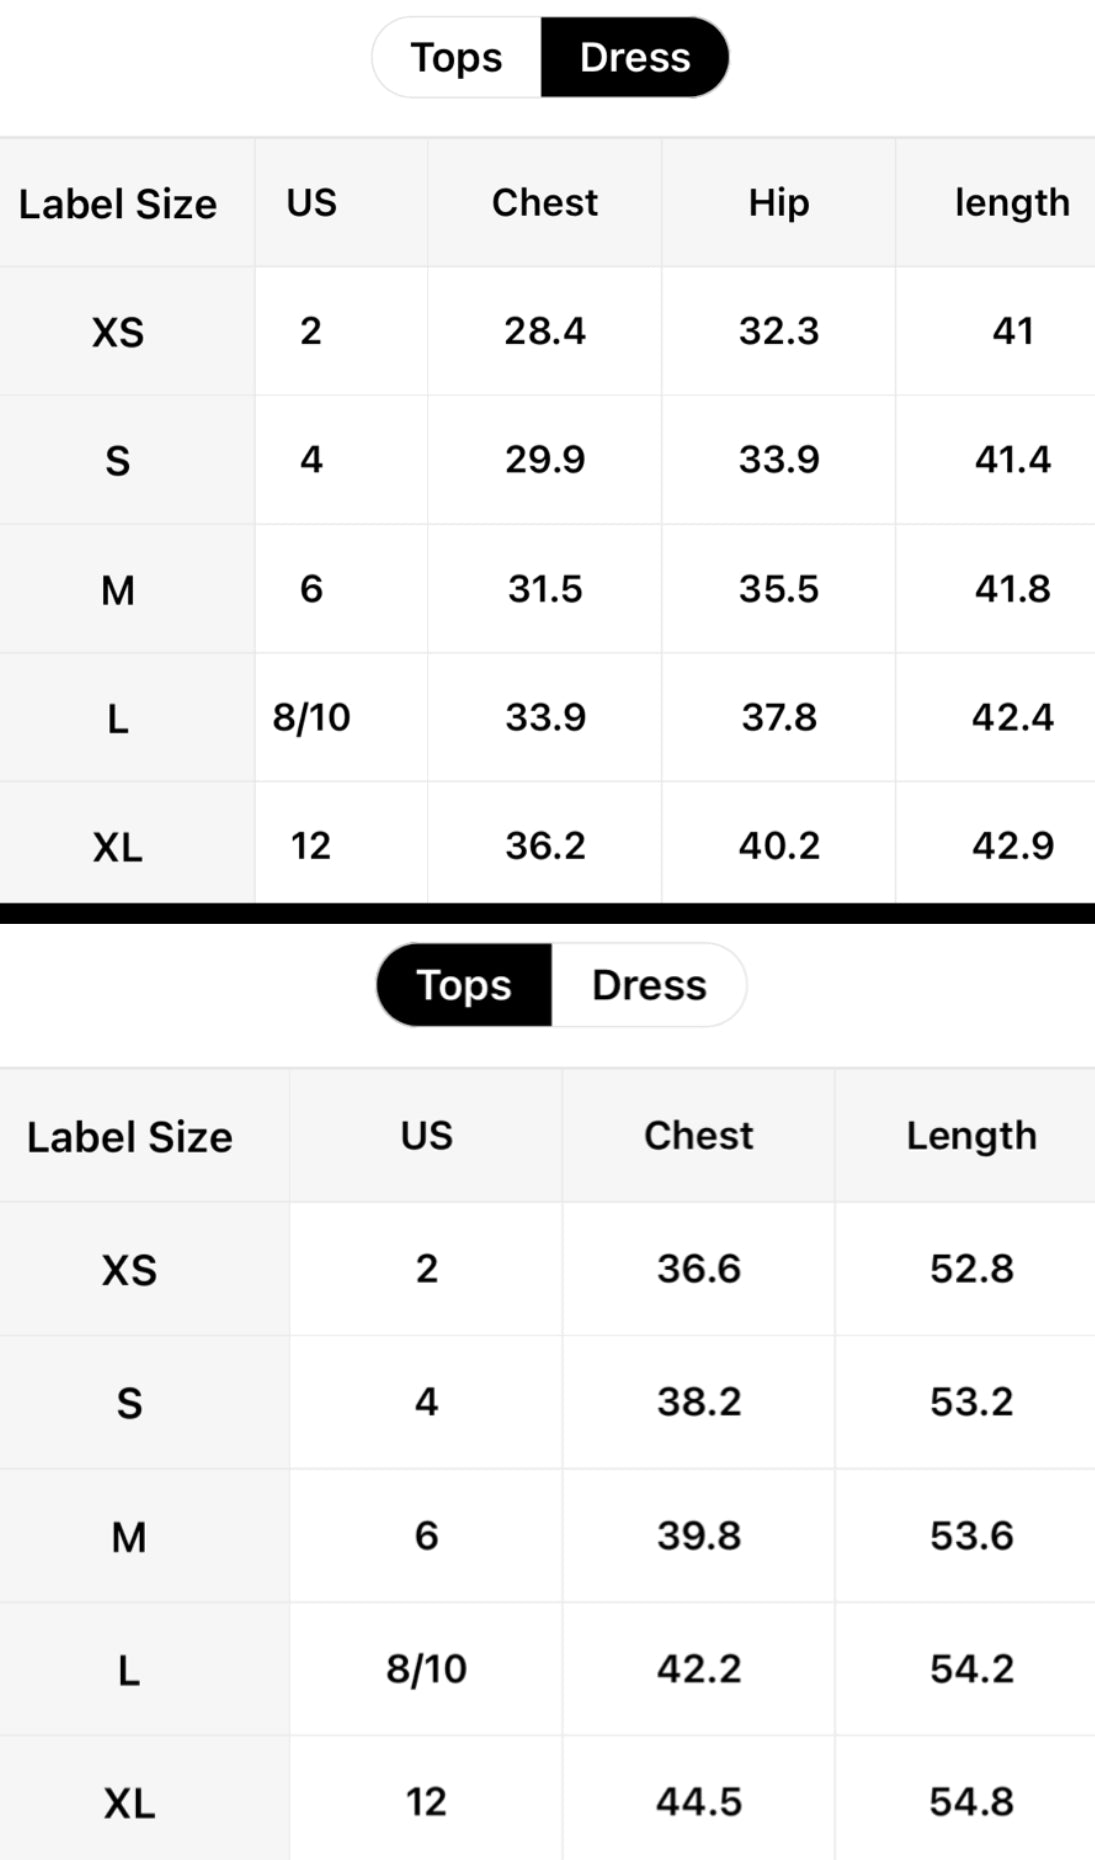Image resolution: width=1095 pixels, height=1860 pixels.
Task: Select the Dress tab in the lower toggle
Action: pyautogui.click(x=649, y=985)
